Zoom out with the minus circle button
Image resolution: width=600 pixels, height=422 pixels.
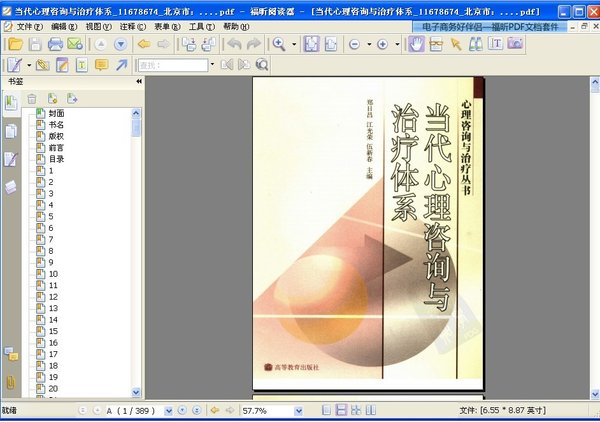point(354,44)
